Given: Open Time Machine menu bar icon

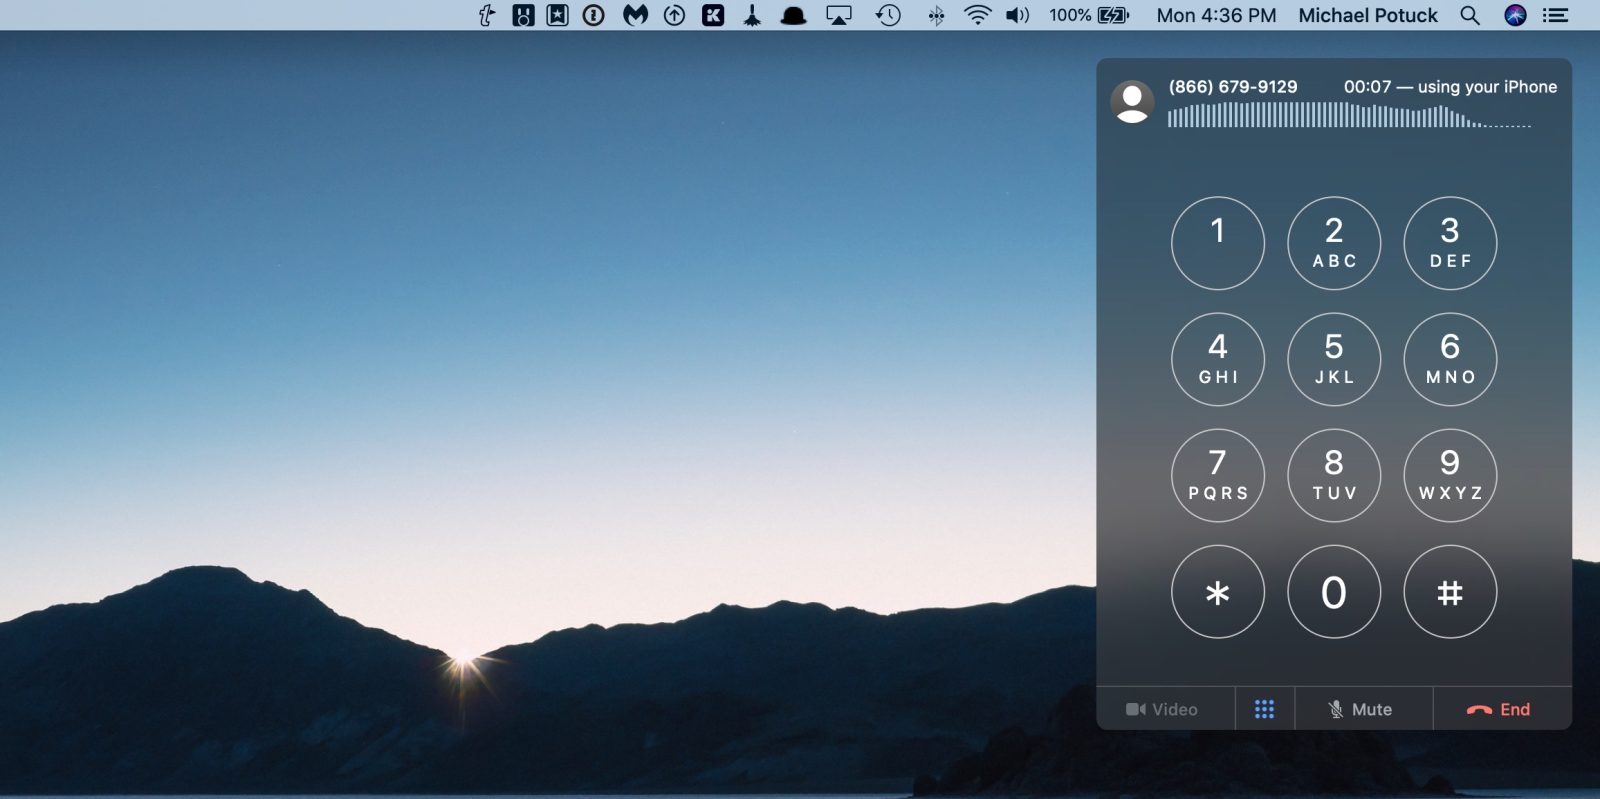Looking at the screenshot, I should 888,15.
